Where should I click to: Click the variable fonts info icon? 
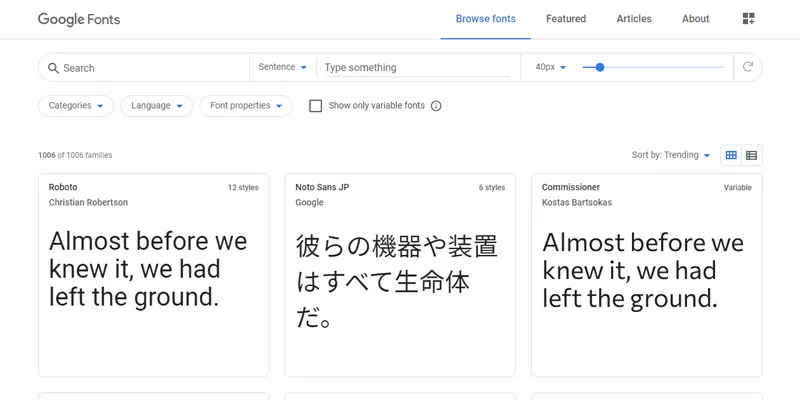coord(436,106)
